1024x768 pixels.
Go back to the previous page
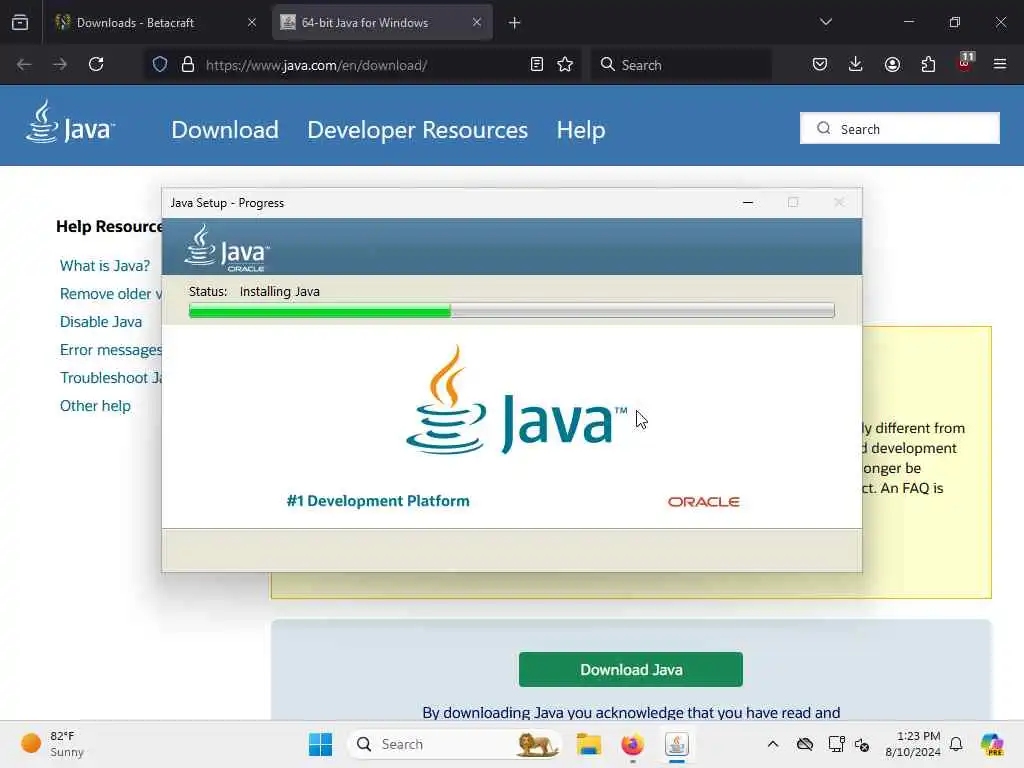24,64
